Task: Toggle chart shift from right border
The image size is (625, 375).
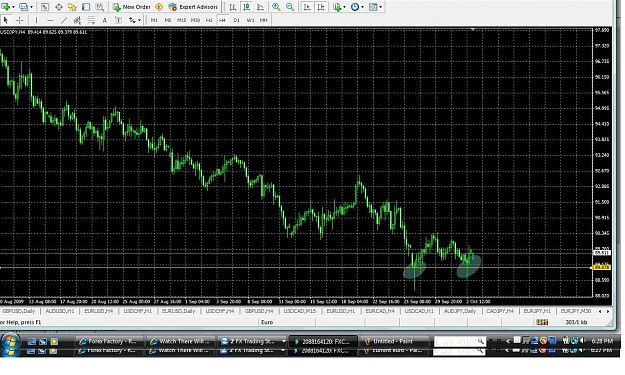Action: pyautogui.click(x=321, y=7)
